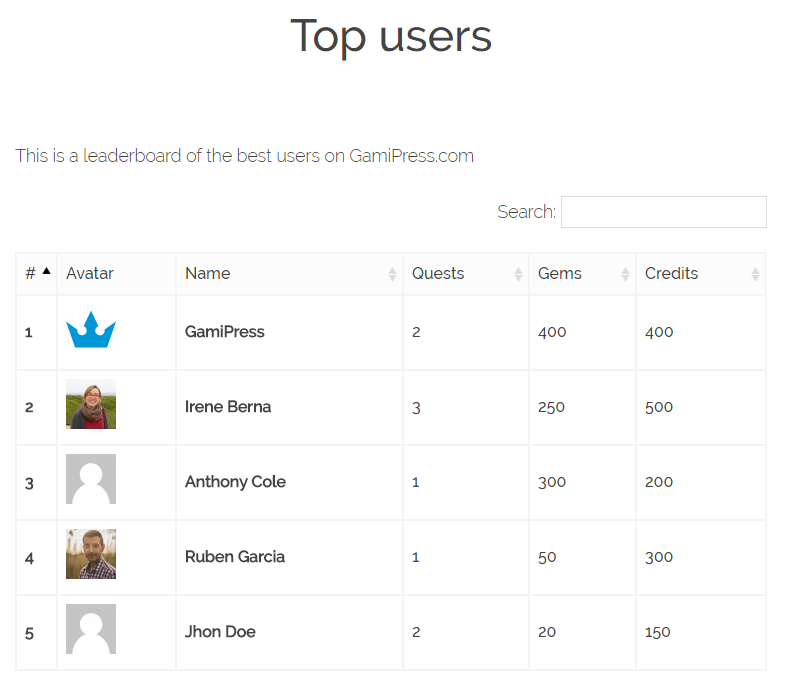Sort the table by Name column arrows
785x685 pixels.
coord(392,274)
